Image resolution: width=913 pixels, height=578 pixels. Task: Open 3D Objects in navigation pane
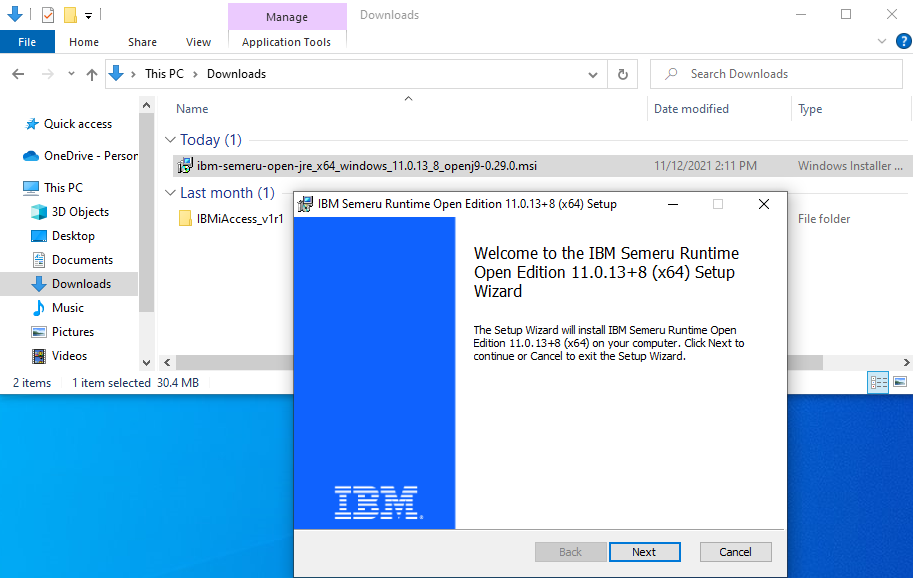80,212
